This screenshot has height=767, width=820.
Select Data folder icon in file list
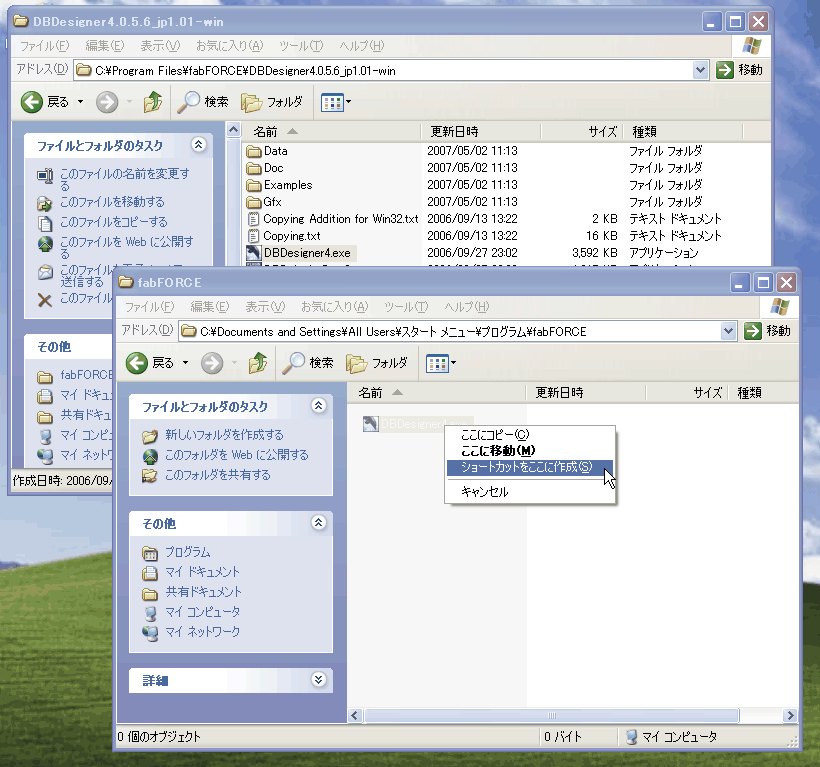point(254,151)
